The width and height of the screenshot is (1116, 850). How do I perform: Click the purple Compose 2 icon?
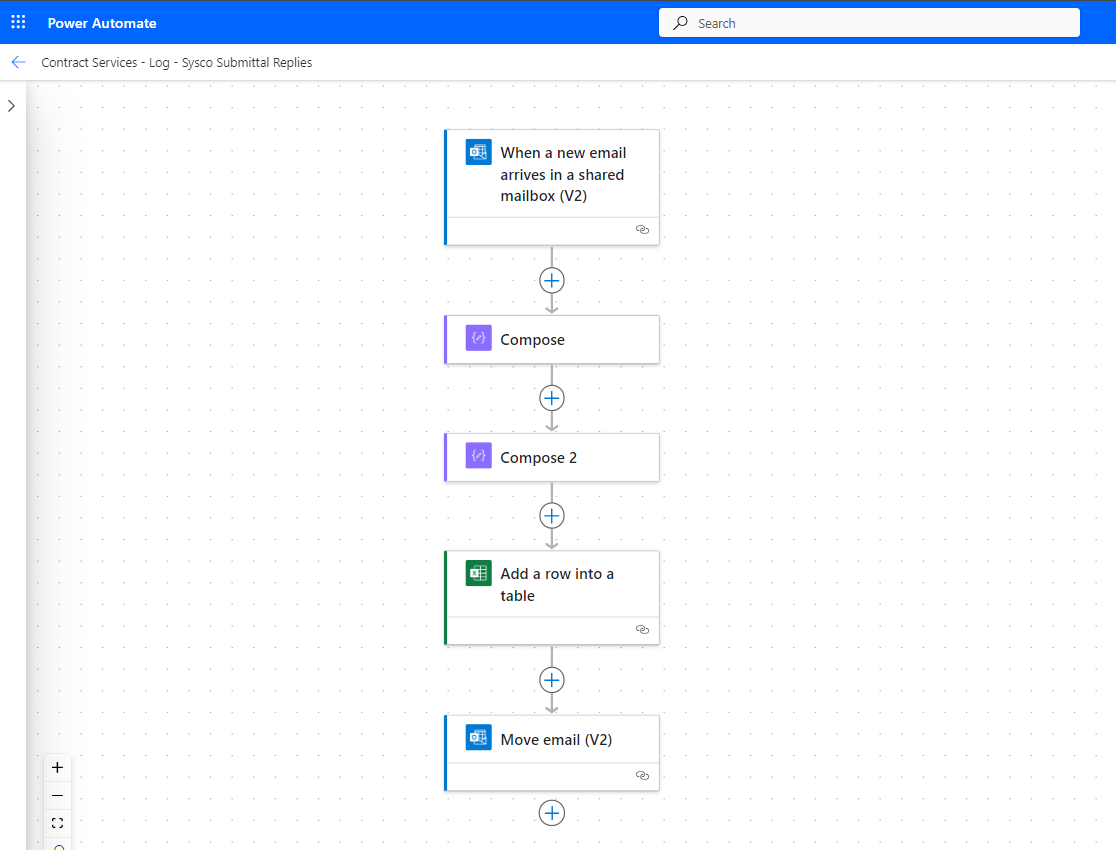tap(478, 456)
